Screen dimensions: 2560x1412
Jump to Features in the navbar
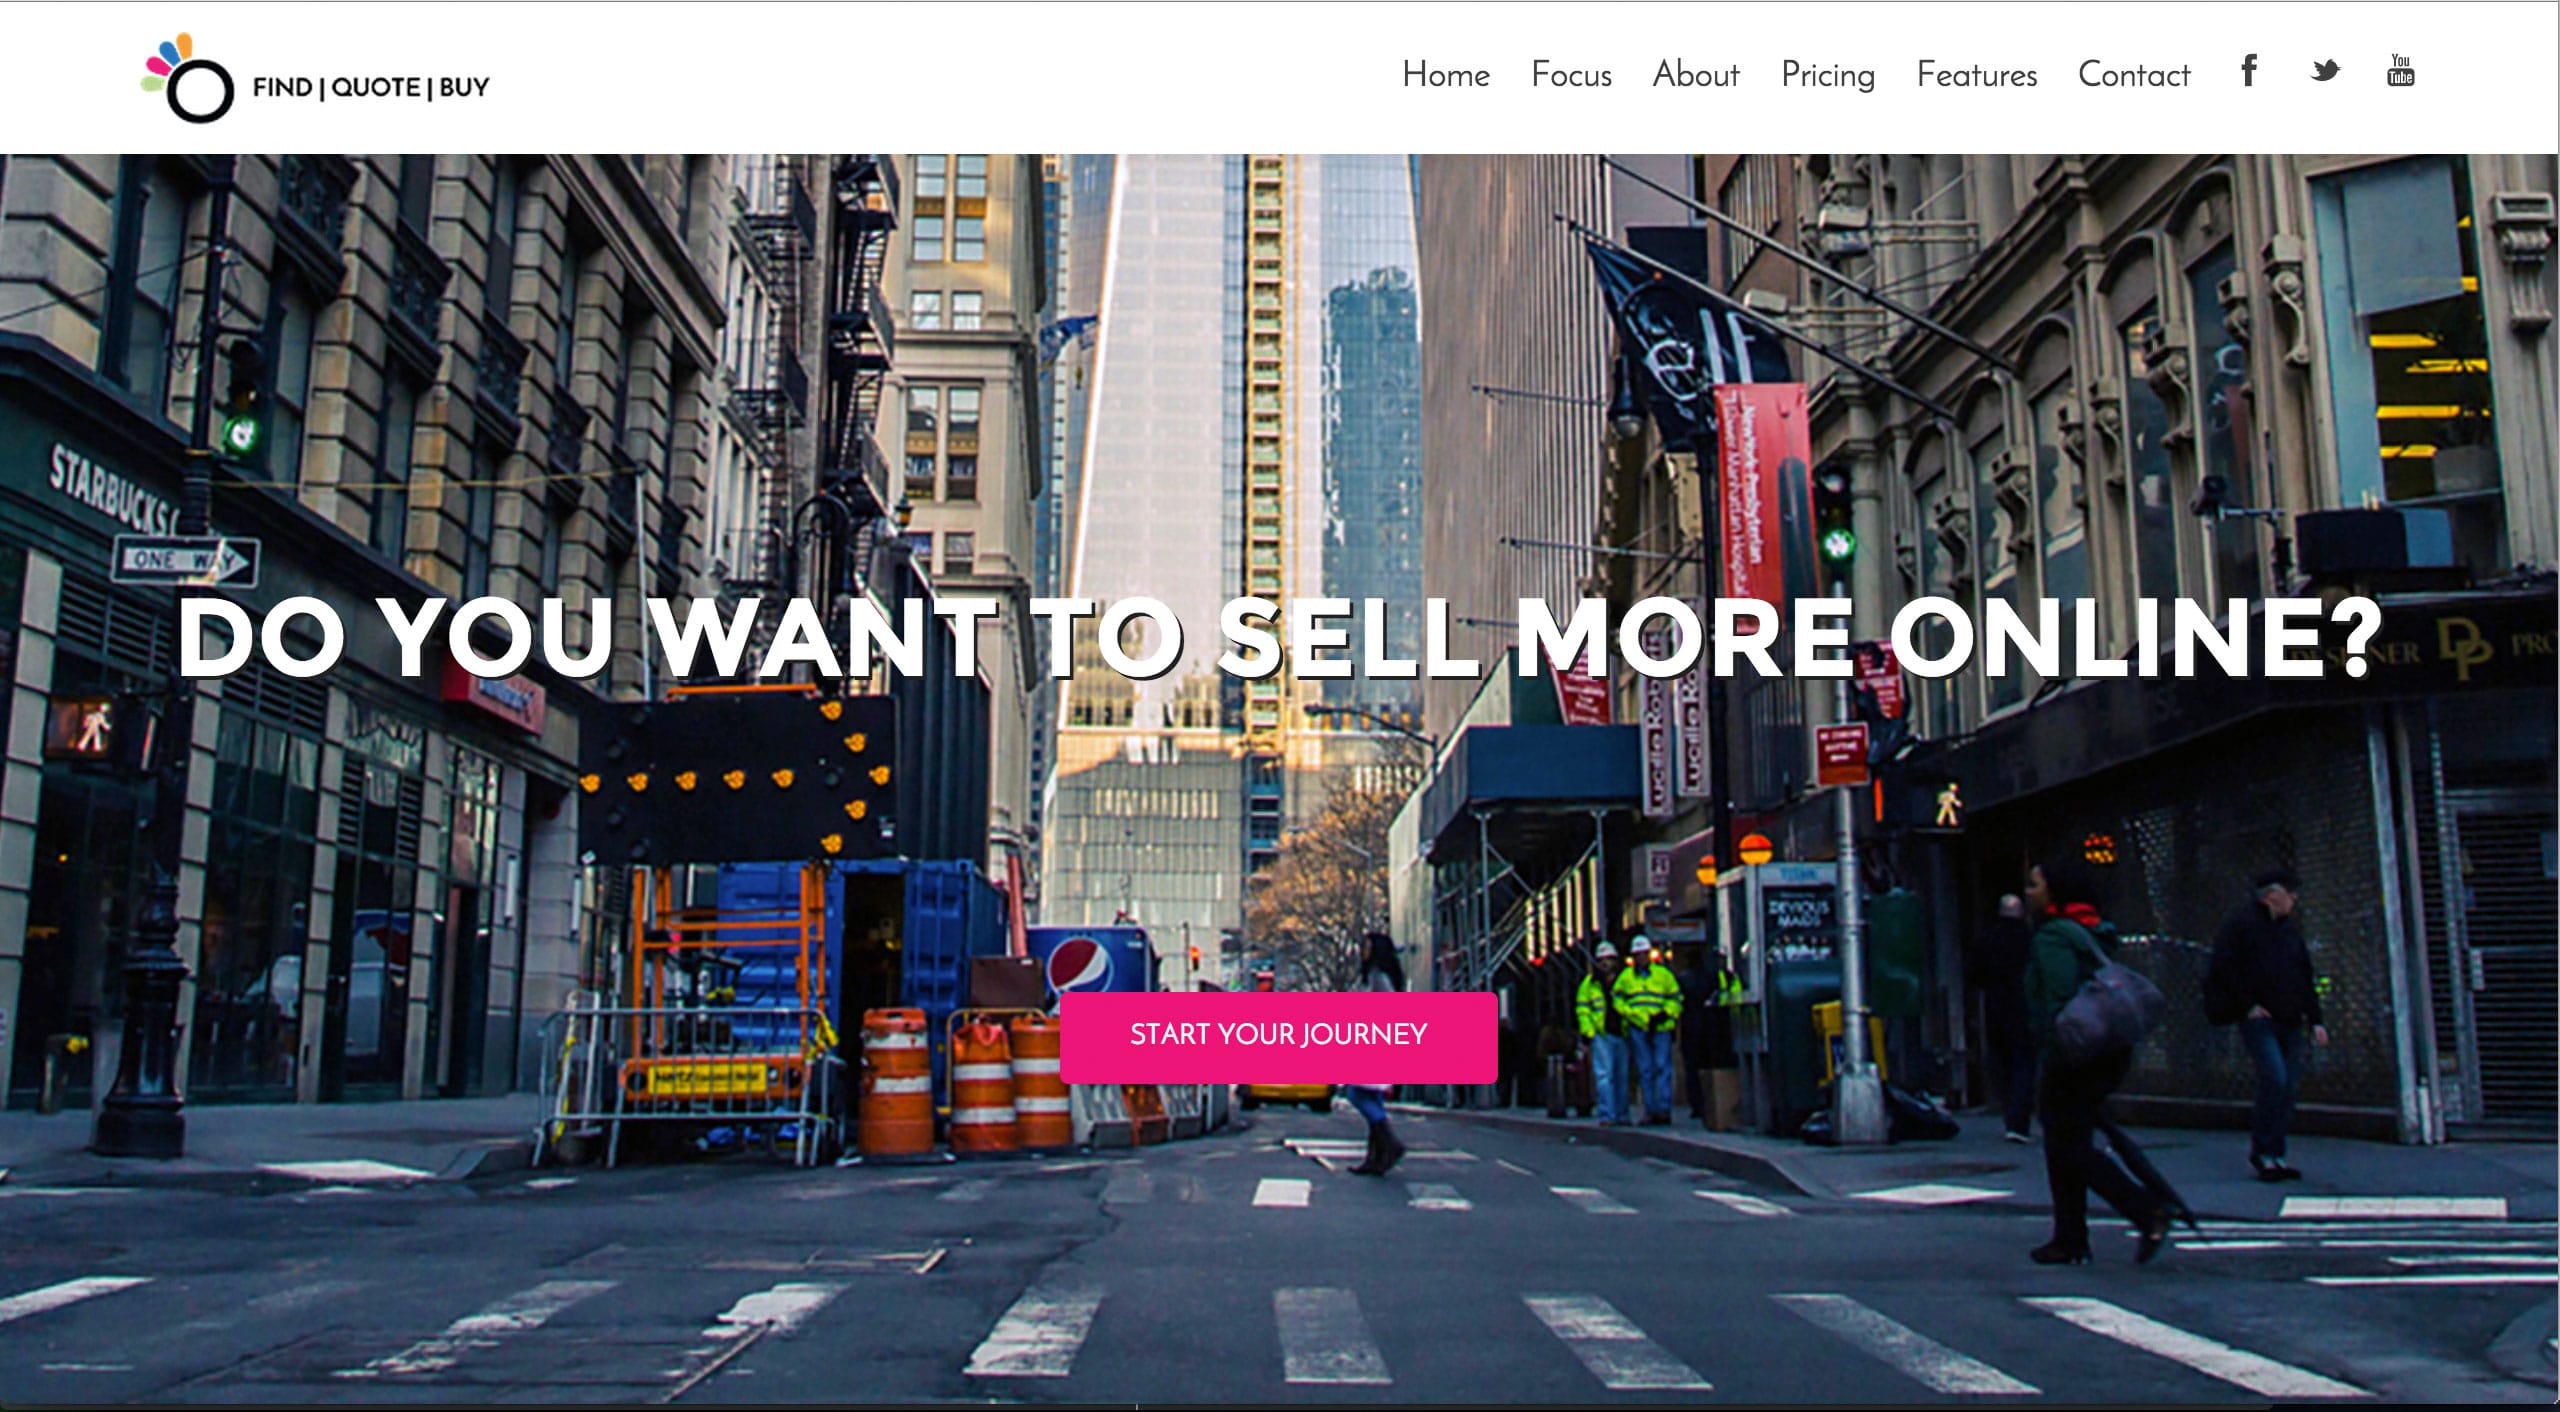tap(1976, 75)
